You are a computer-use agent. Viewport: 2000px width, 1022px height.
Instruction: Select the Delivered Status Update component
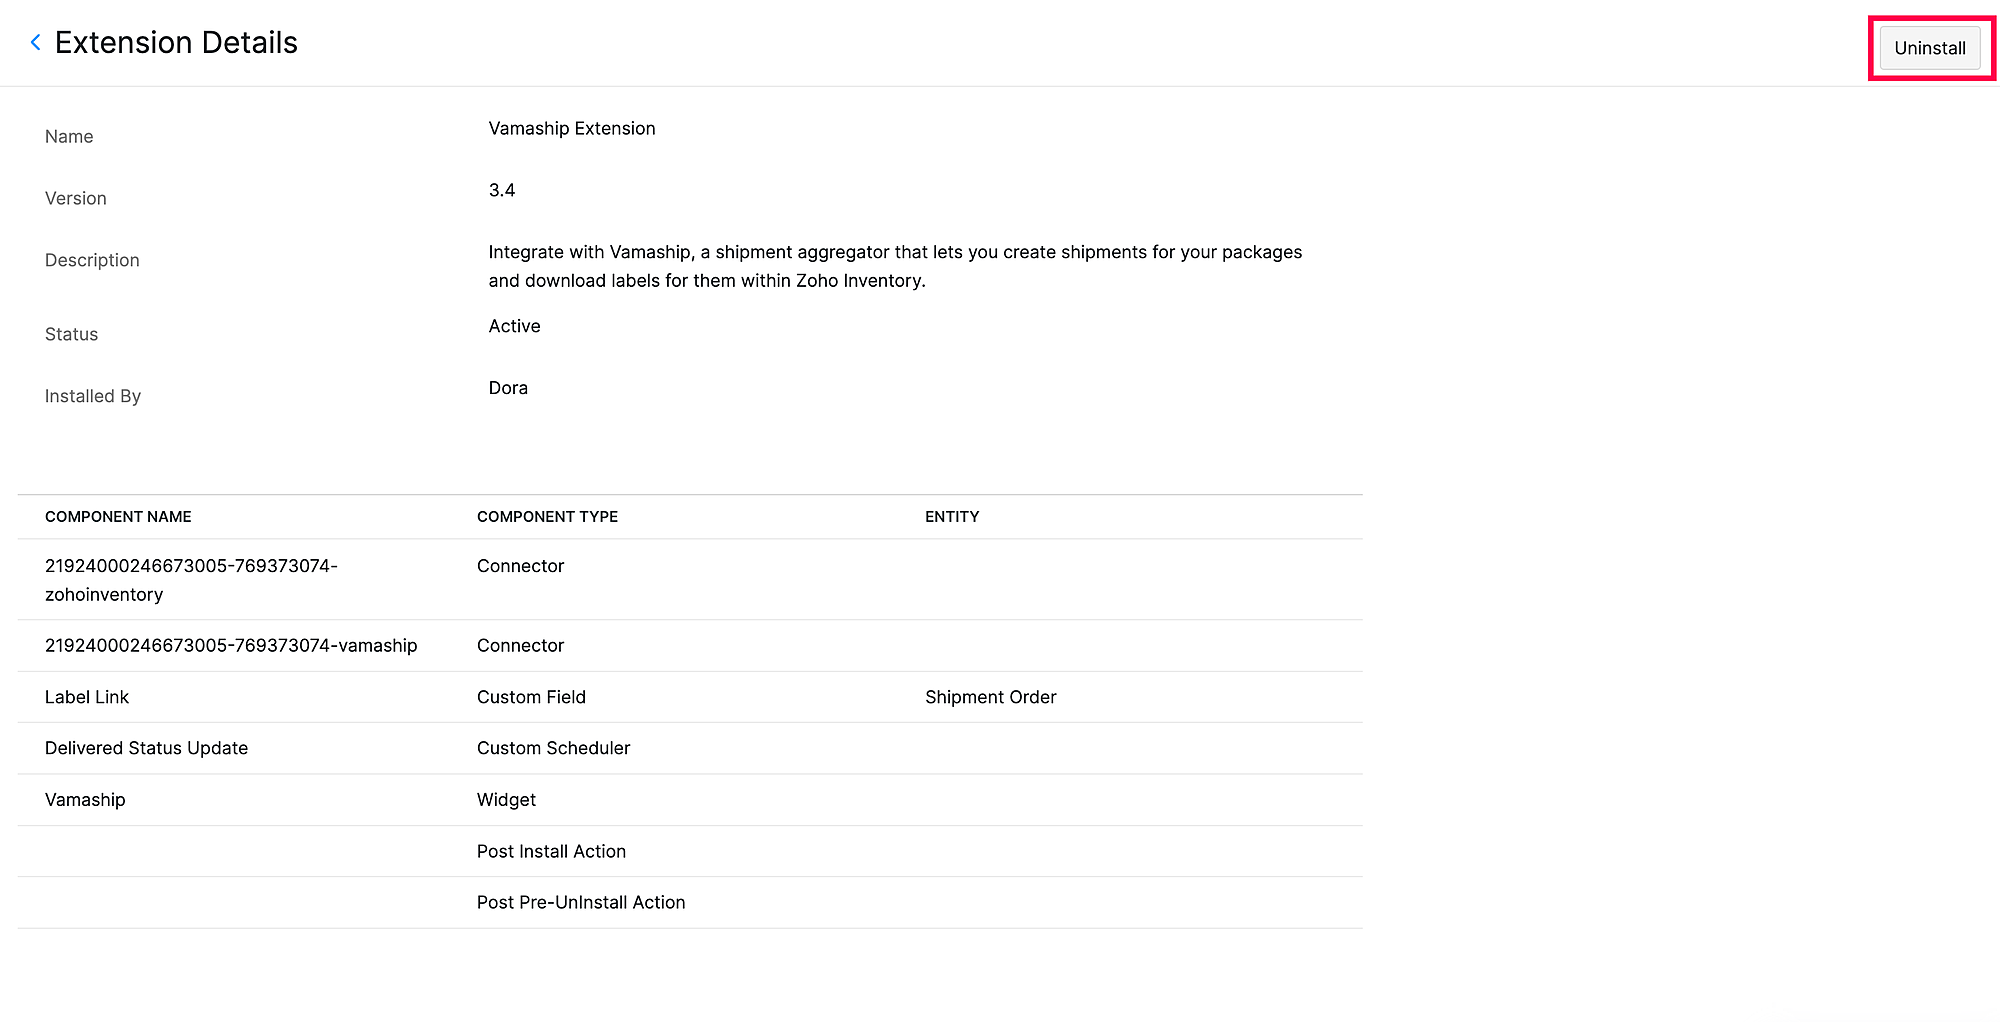click(146, 748)
